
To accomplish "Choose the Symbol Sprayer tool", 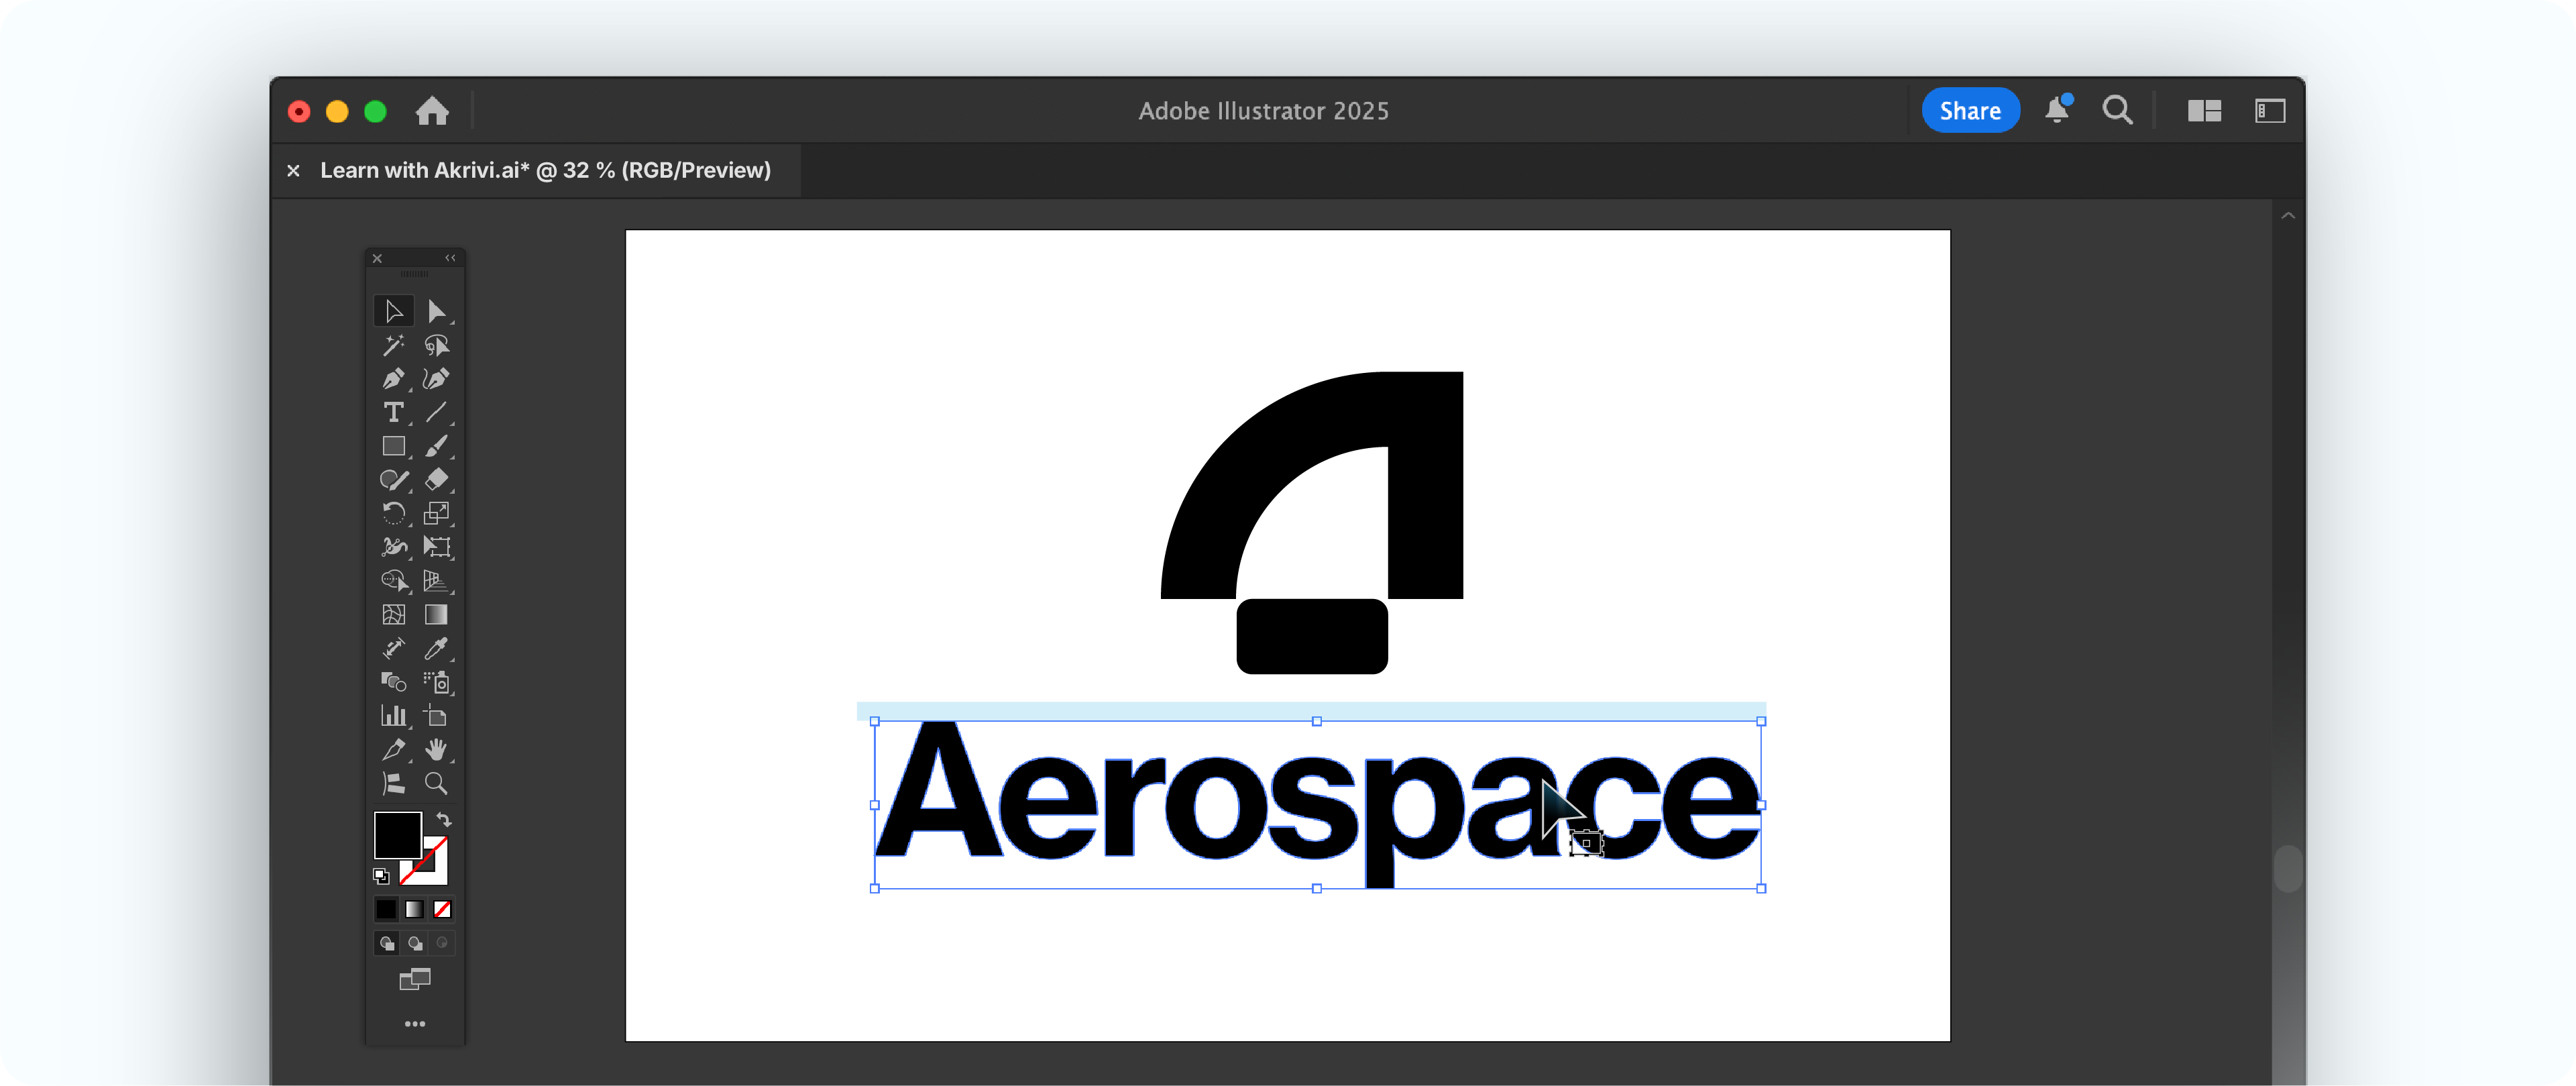I will pyautogui.click(x=436, y=682).
